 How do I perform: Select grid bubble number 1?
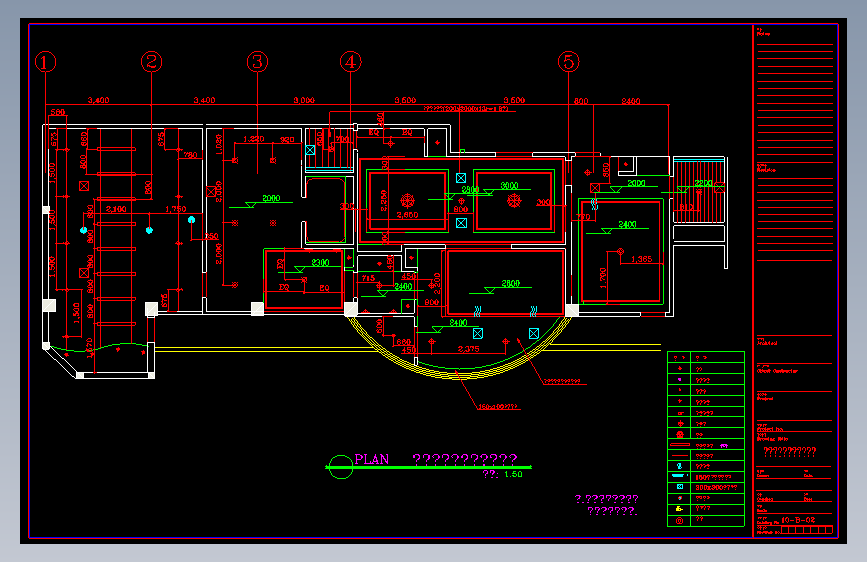click(45, 61)
